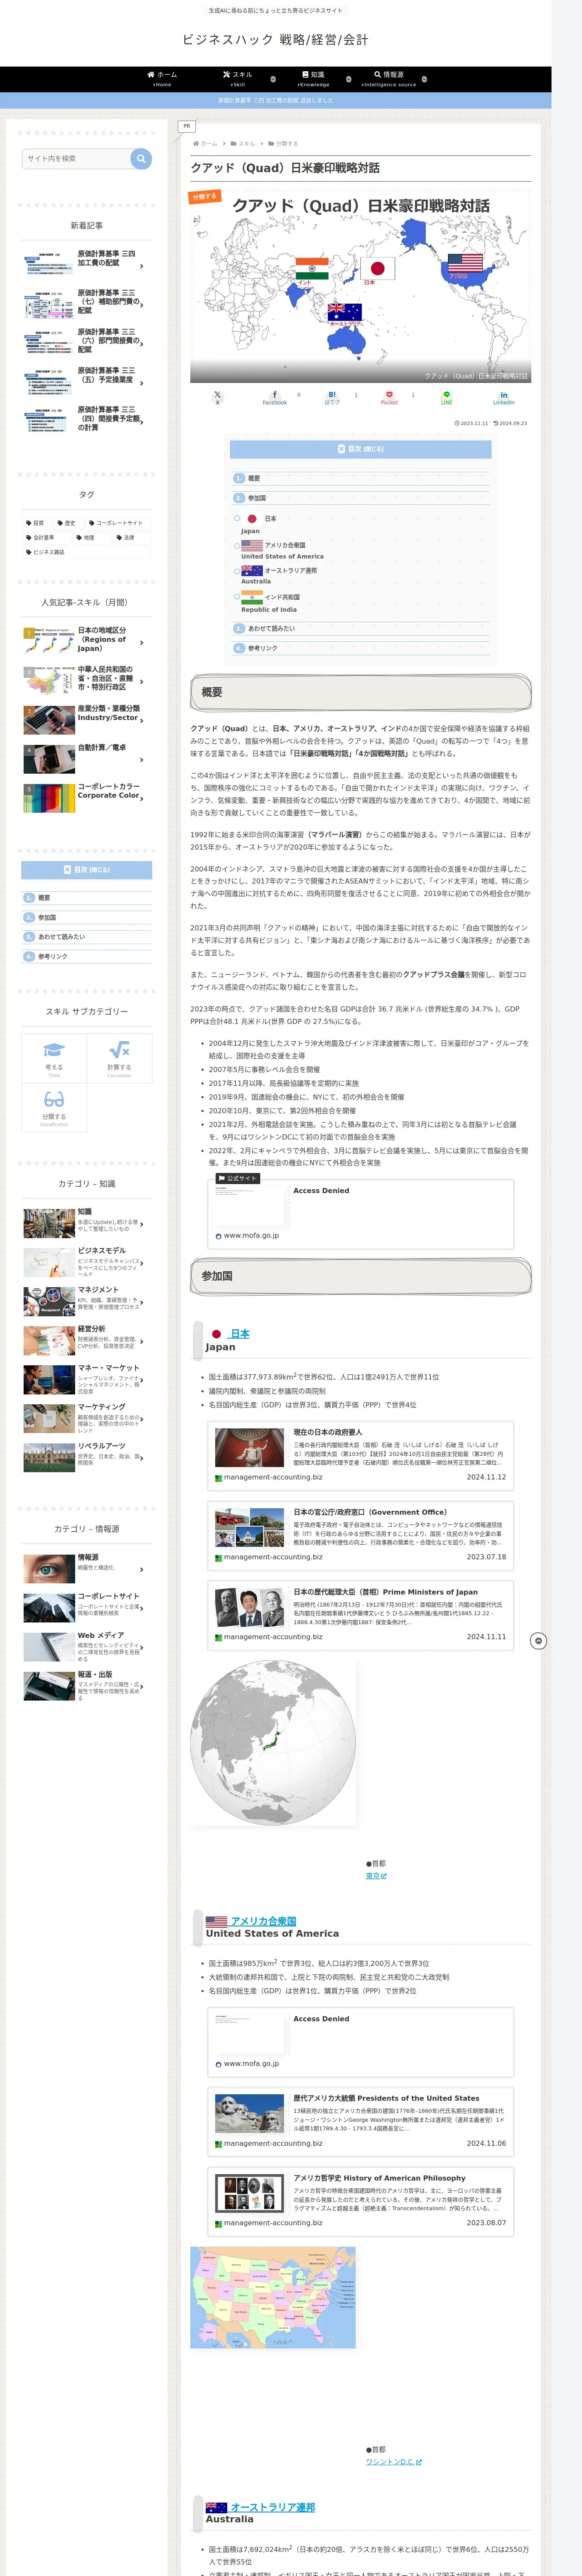This screenshot has height=2576, width=582.
Task: Expand the スキル submenu arrow
Action: coord(273,79)
